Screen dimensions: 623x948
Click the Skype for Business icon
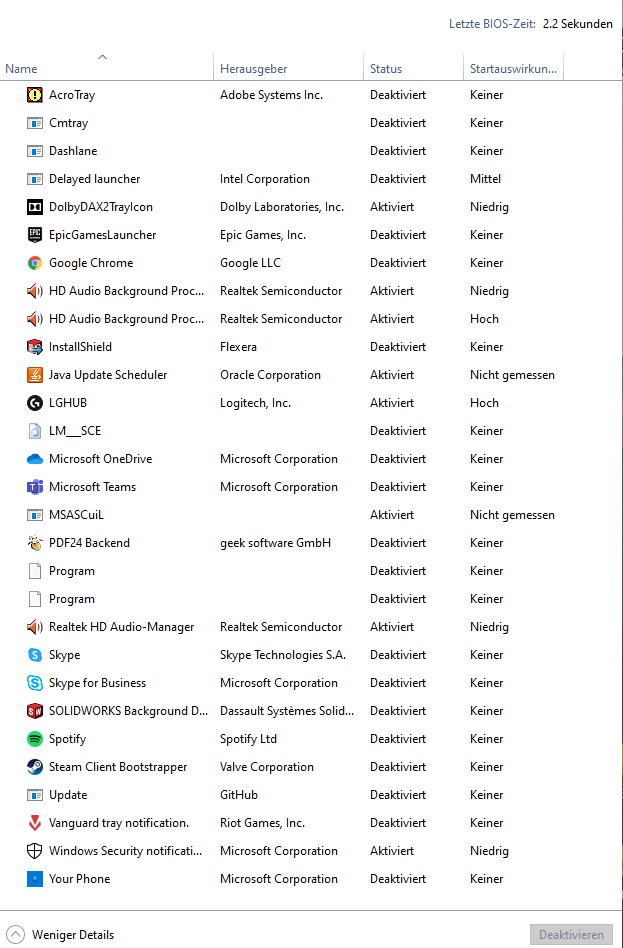[x=35, y=683]
